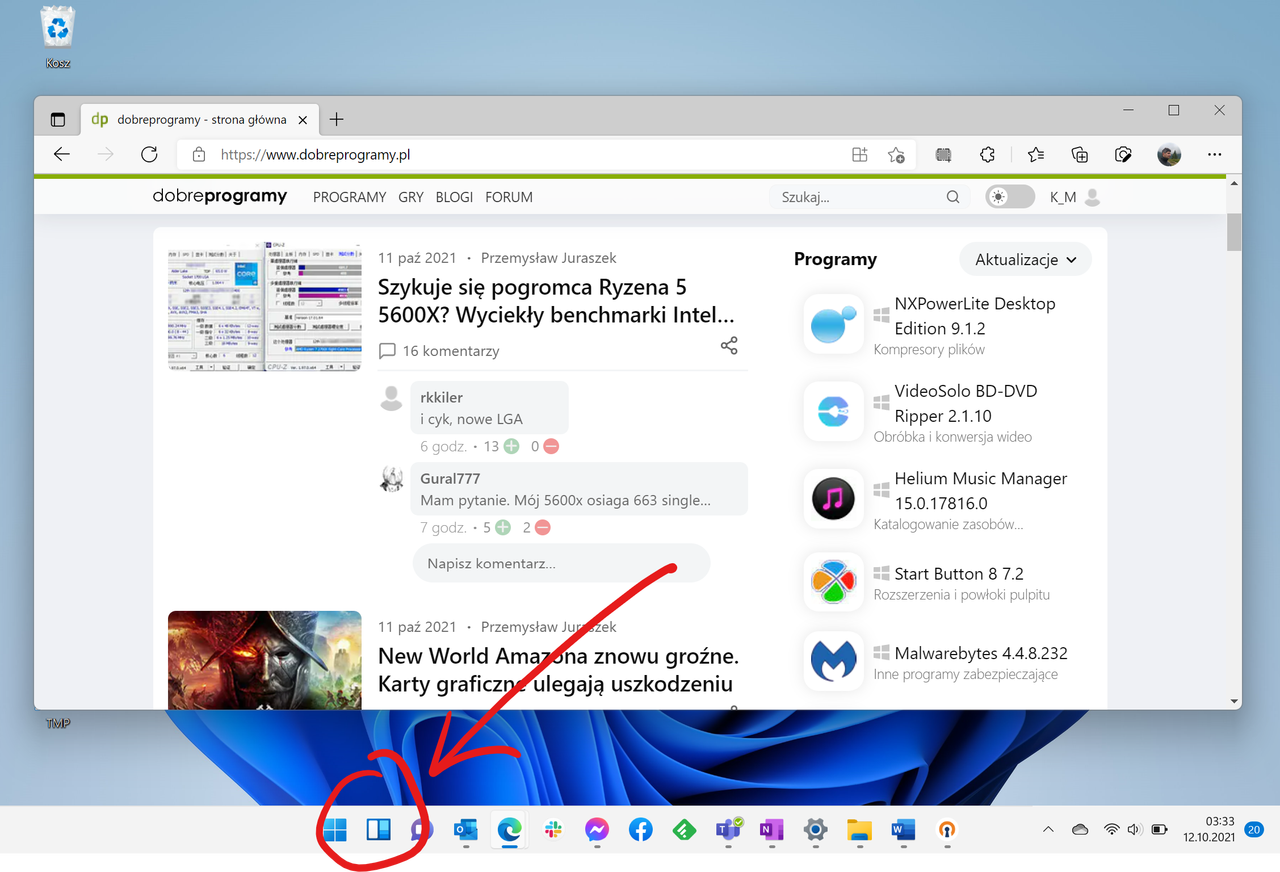
Task: Upvote Gural777's comment
Action: click(x=502, y=527)
